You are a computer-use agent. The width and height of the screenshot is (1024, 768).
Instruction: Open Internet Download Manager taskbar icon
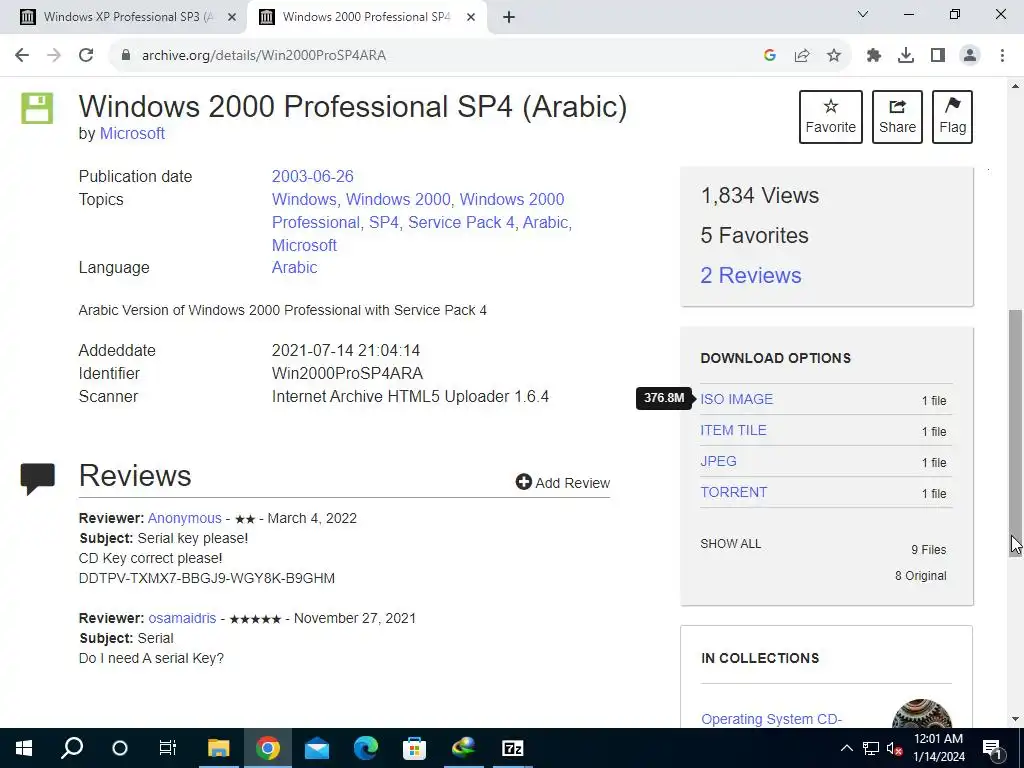click(x=463, y=748)
